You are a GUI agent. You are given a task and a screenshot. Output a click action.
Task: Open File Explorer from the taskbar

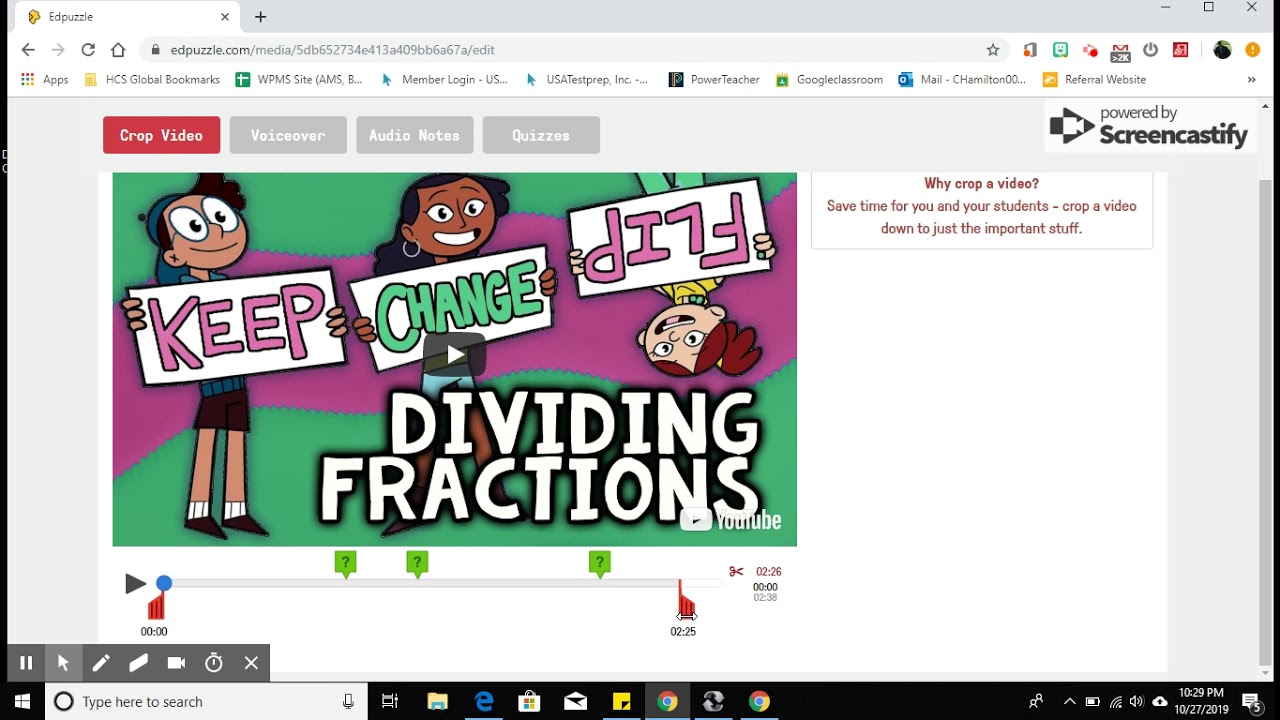pyautogui.click(x=437, y=702)
